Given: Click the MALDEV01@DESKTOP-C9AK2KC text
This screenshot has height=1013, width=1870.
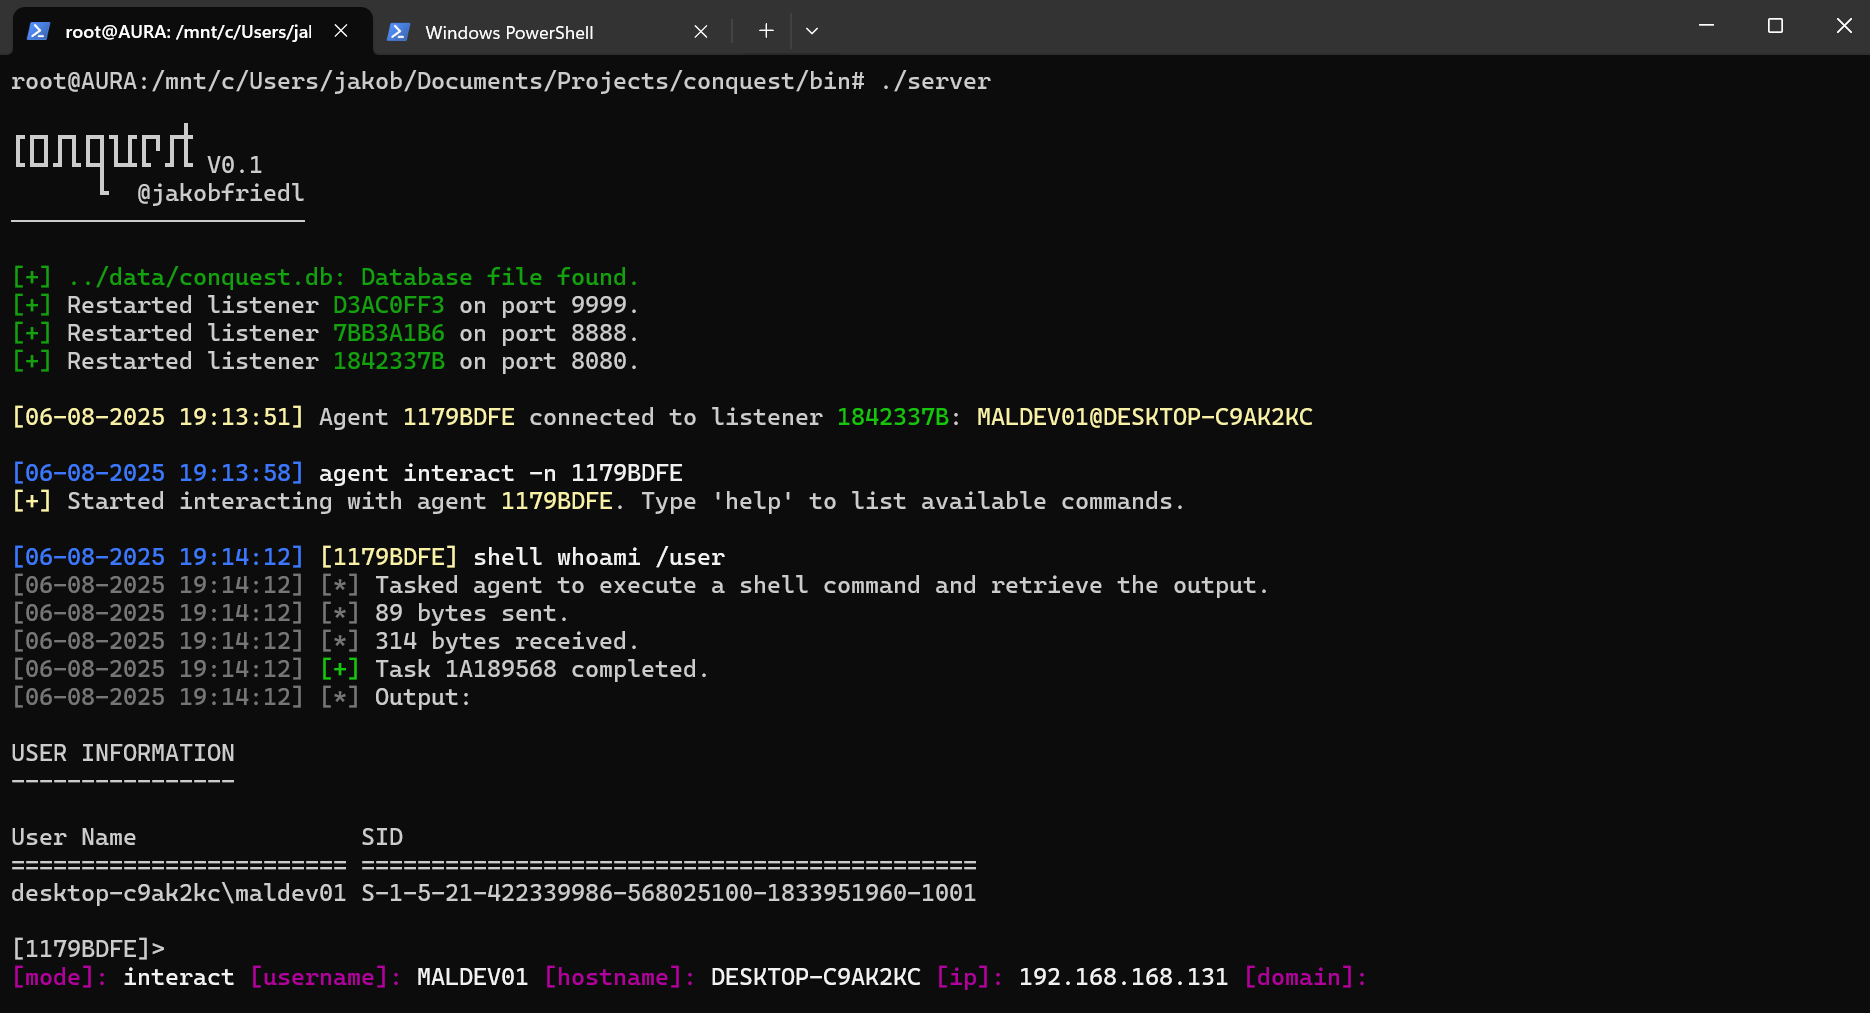Looking at the screenshot, I should pos(1144,417).
